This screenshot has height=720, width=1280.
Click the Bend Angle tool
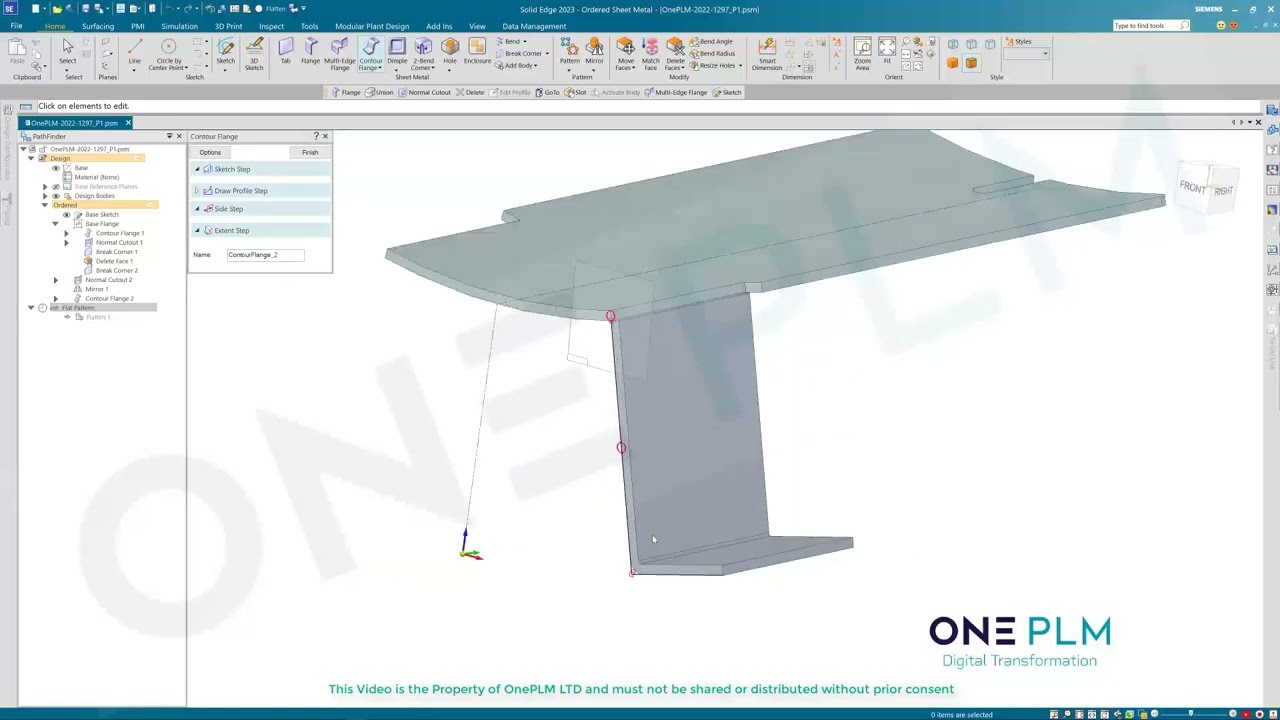(711, 42)
